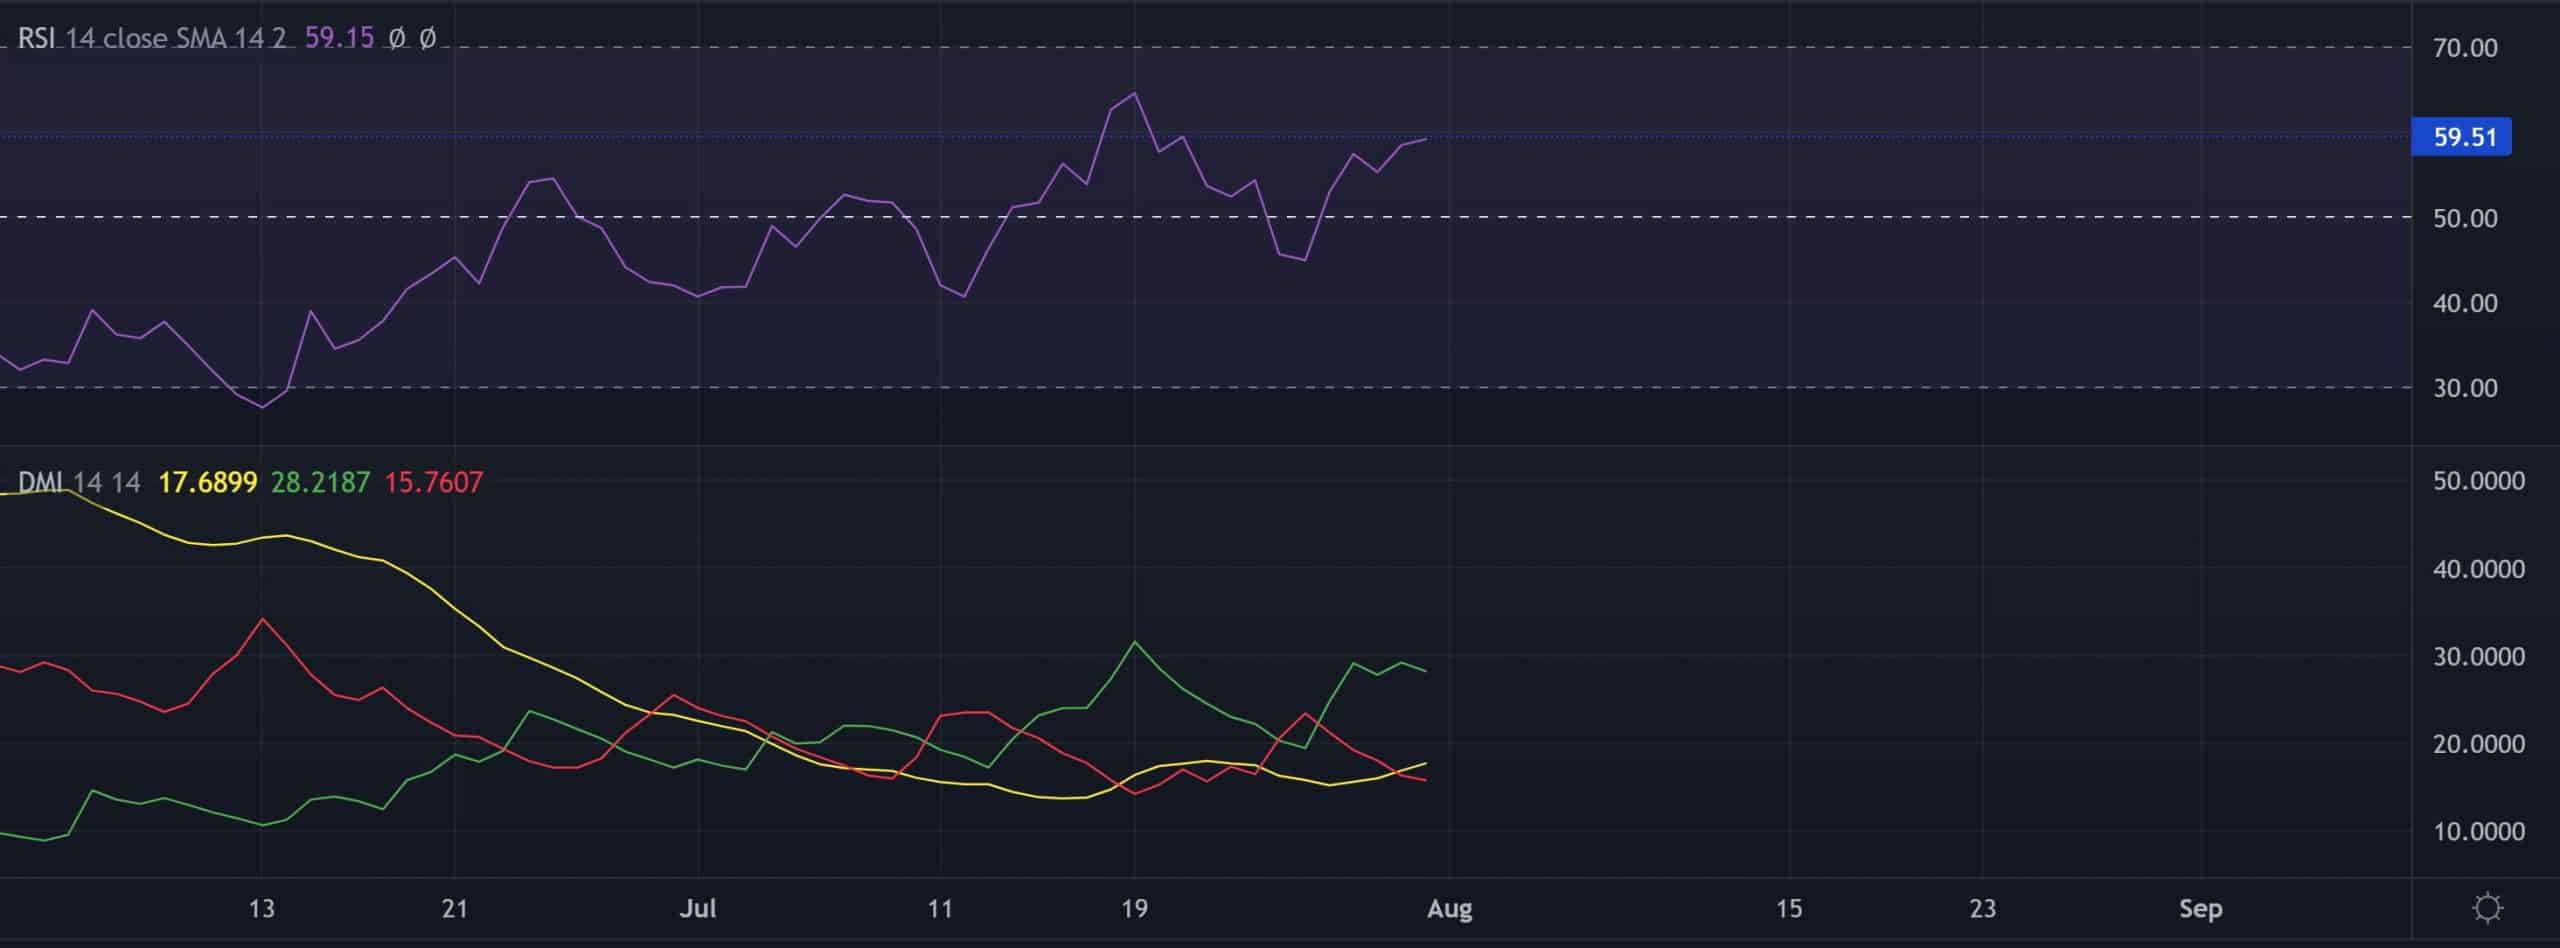Image resolution: width=2560 pixels, height=948 pixels.
Task: Click date 19 on the time axis
Action: pos(1134,908)
